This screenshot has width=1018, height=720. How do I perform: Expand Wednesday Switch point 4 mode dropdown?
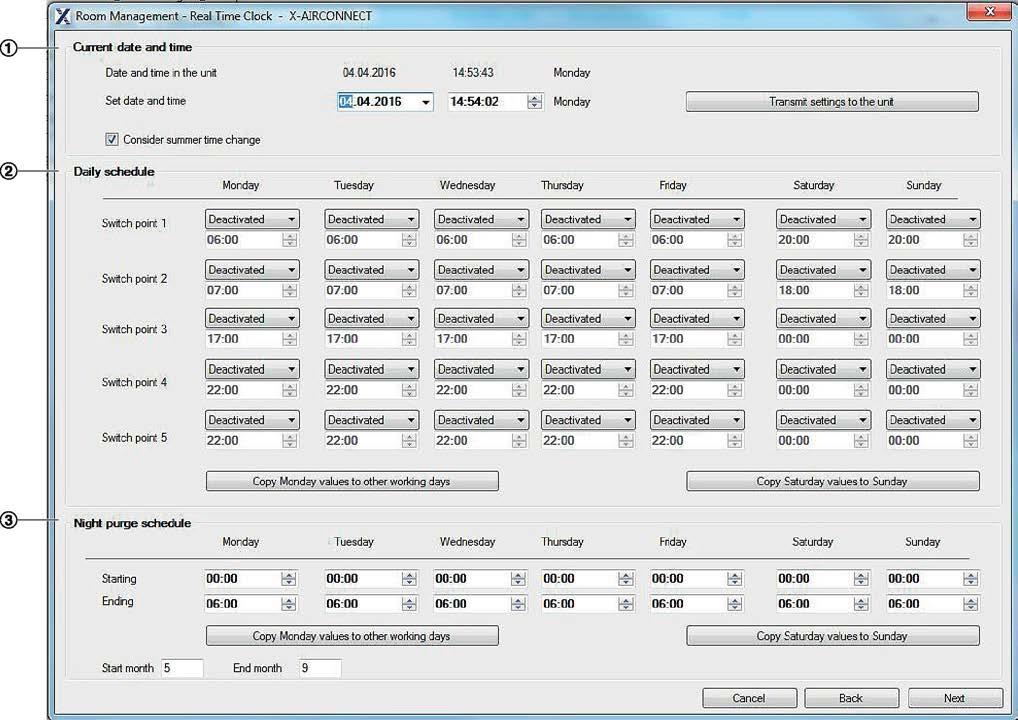(481, 369)
